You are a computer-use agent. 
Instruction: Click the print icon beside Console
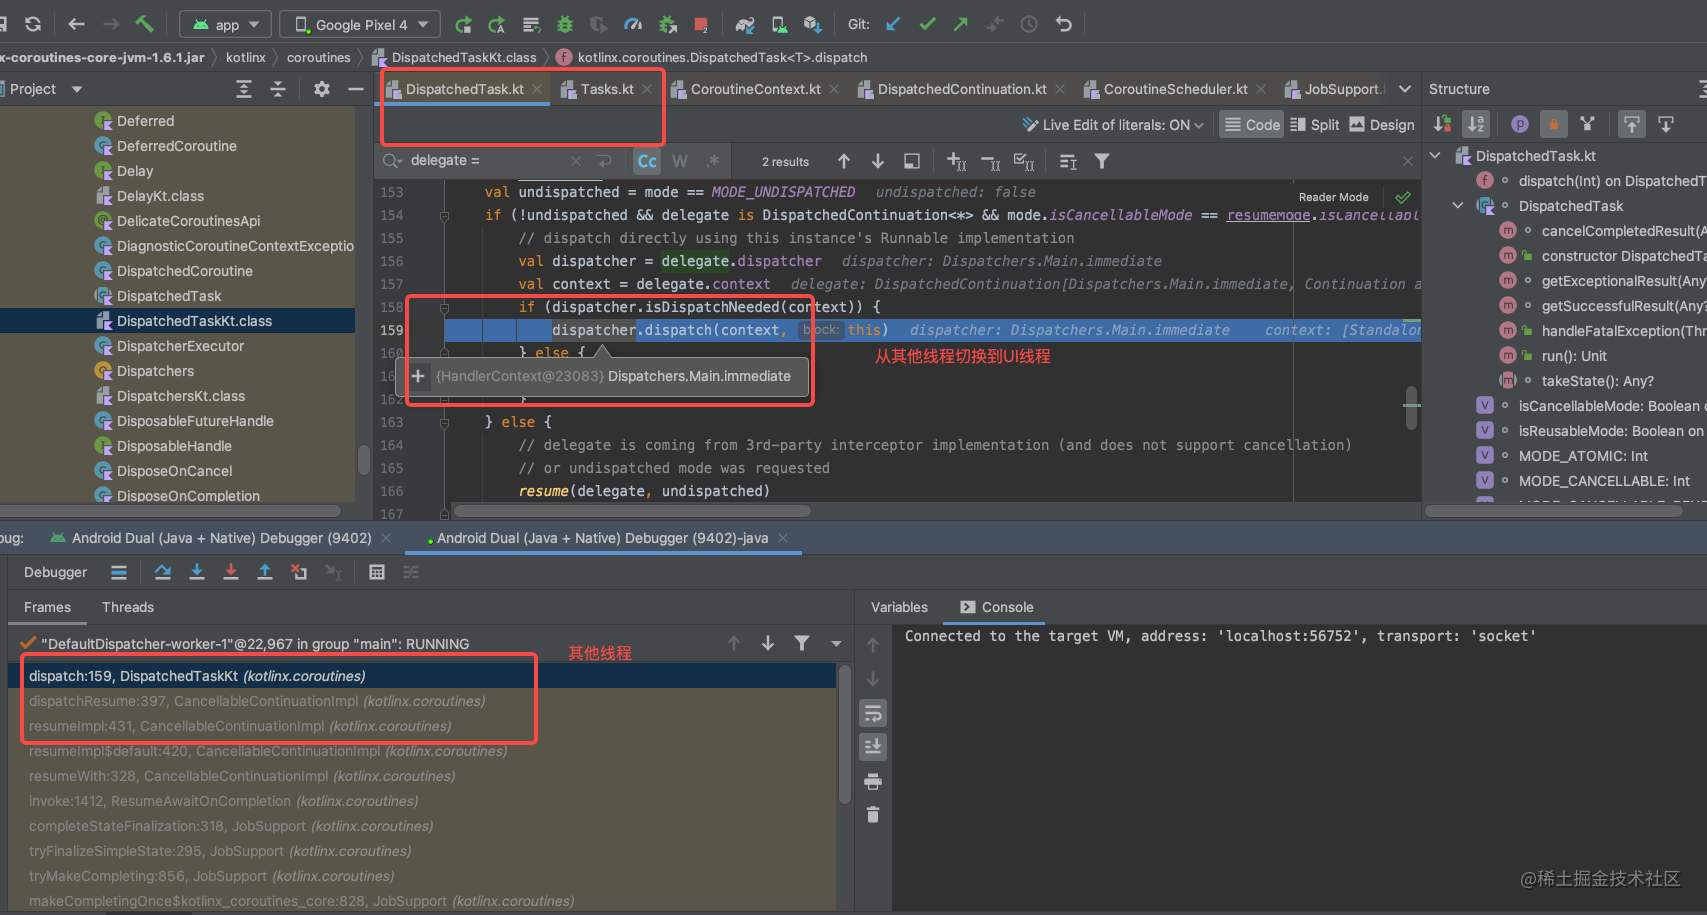pos(873,781)
